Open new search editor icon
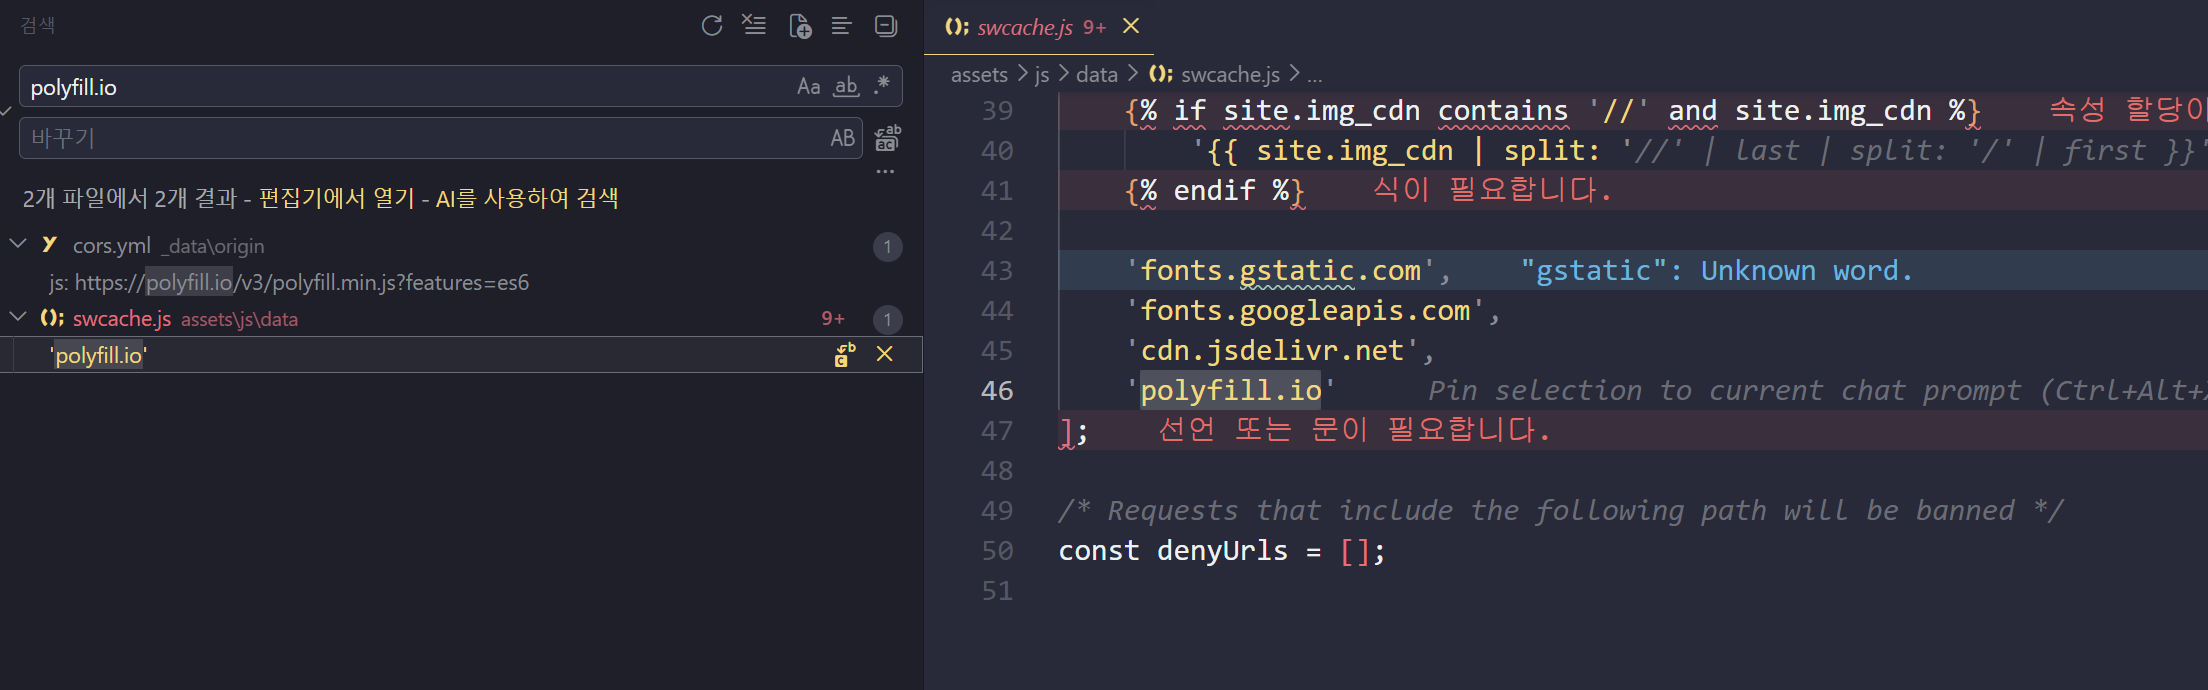 pos(800,25)
